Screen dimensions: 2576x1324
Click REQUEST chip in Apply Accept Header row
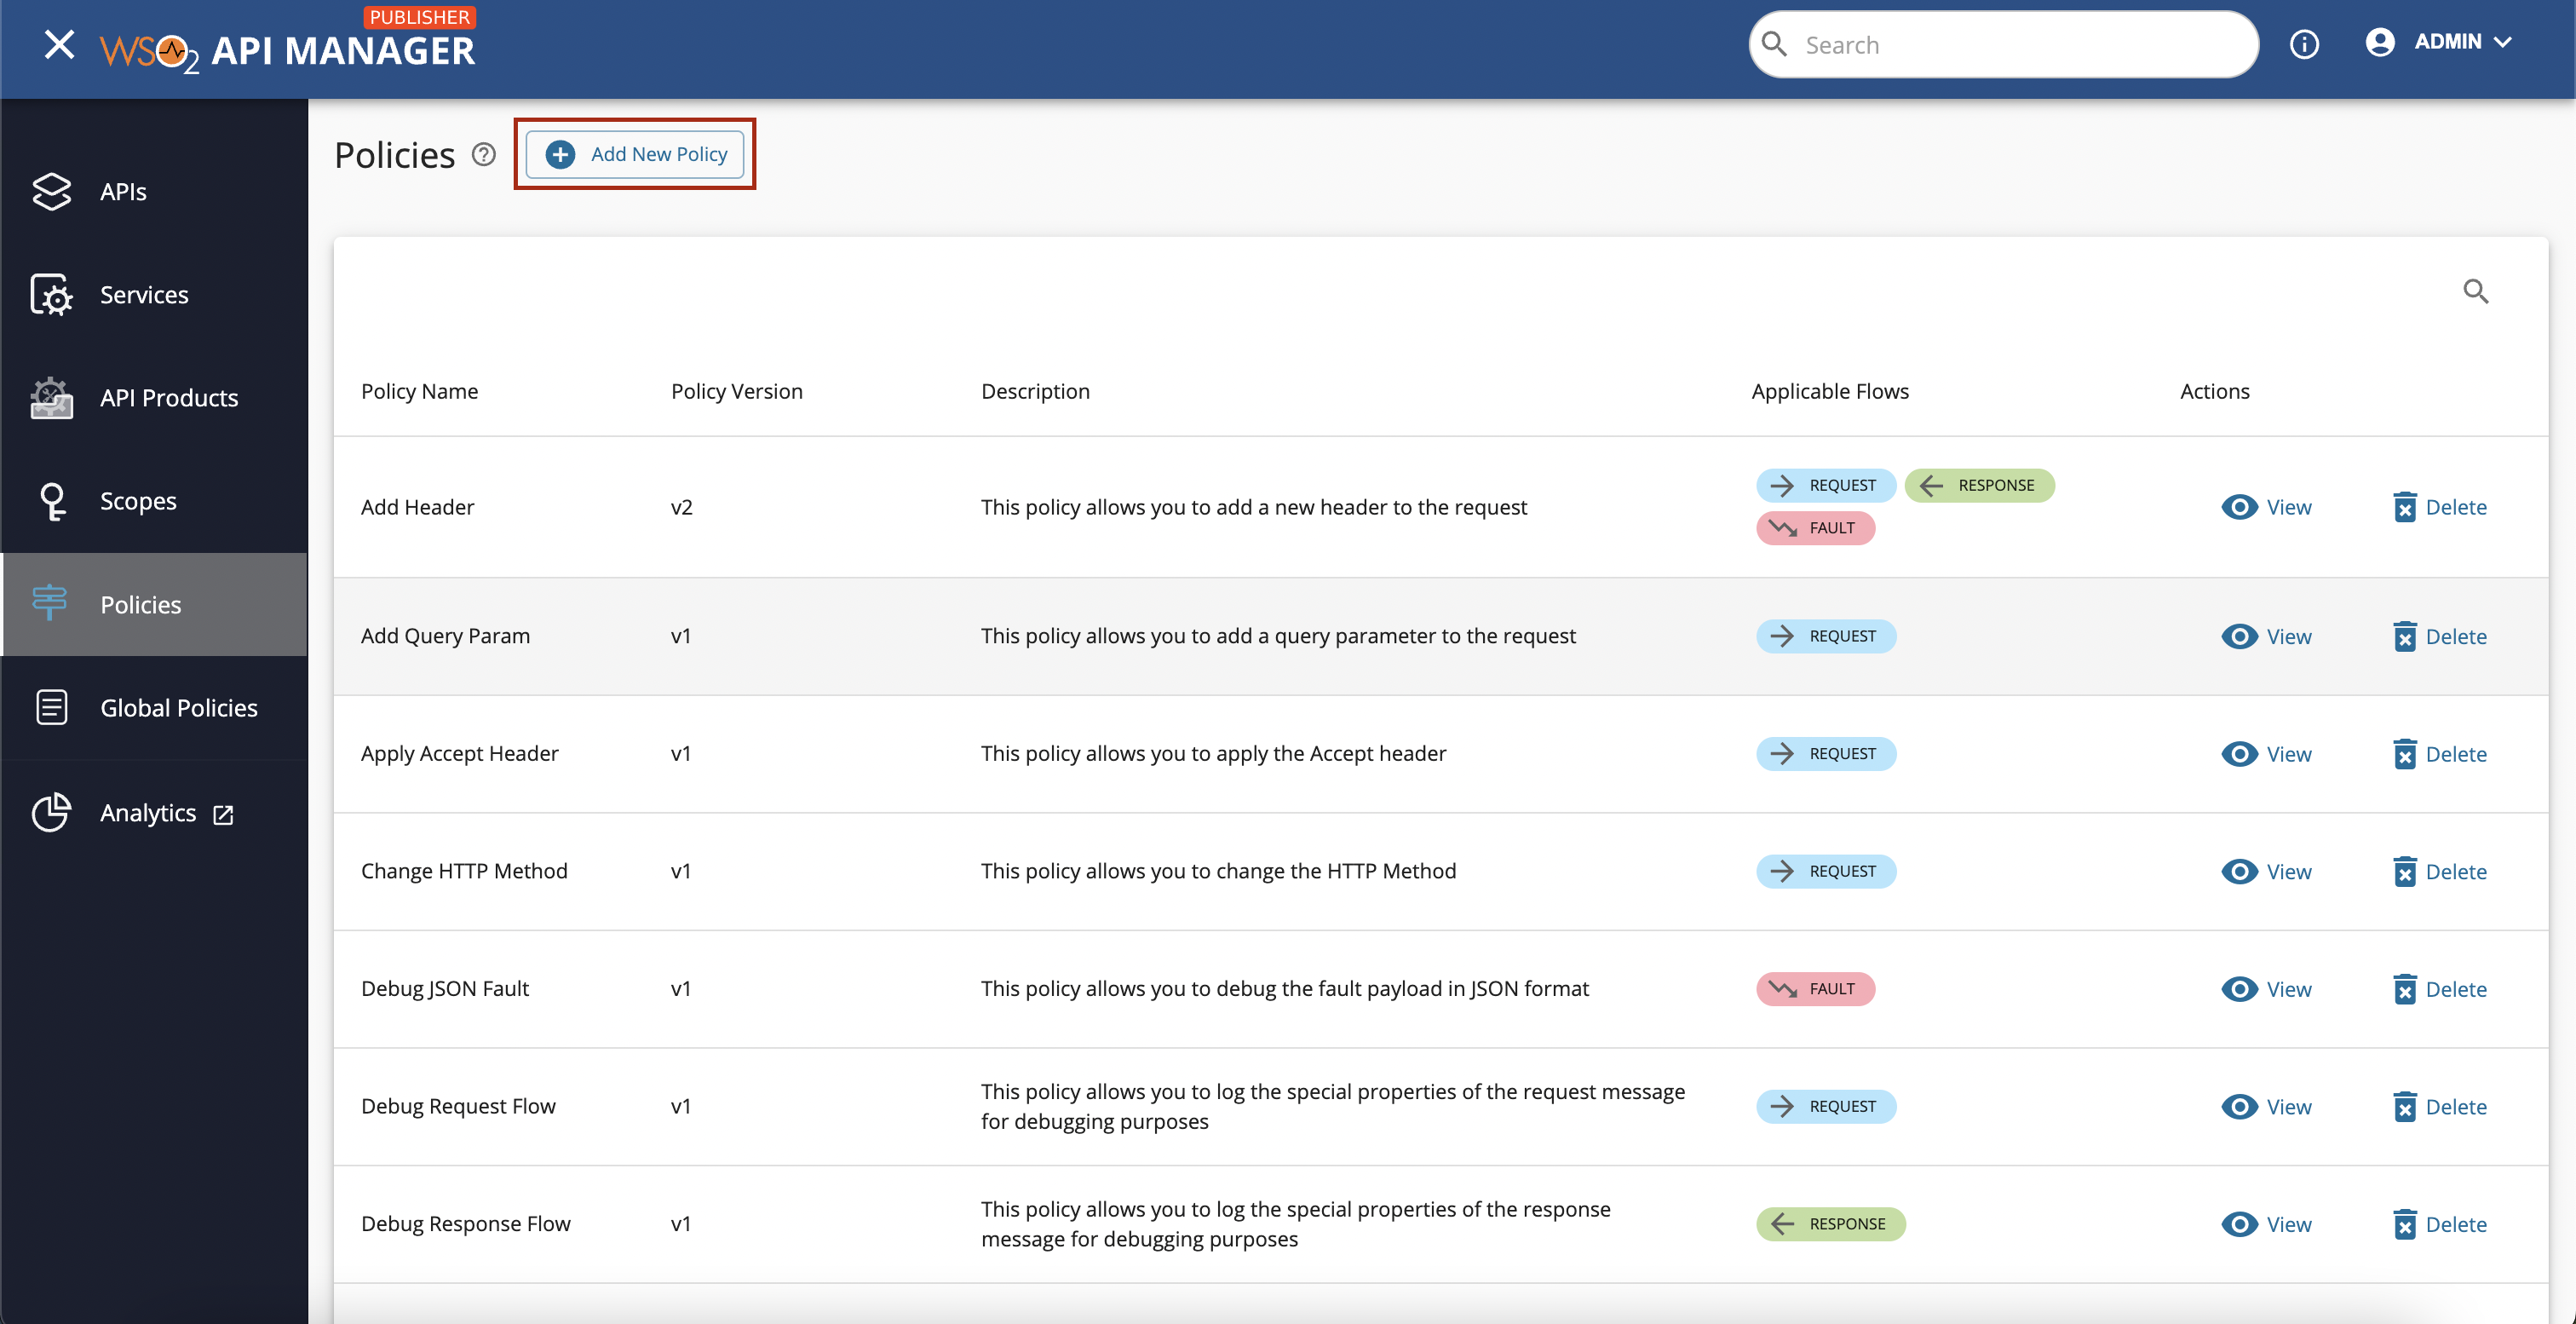1826,753
